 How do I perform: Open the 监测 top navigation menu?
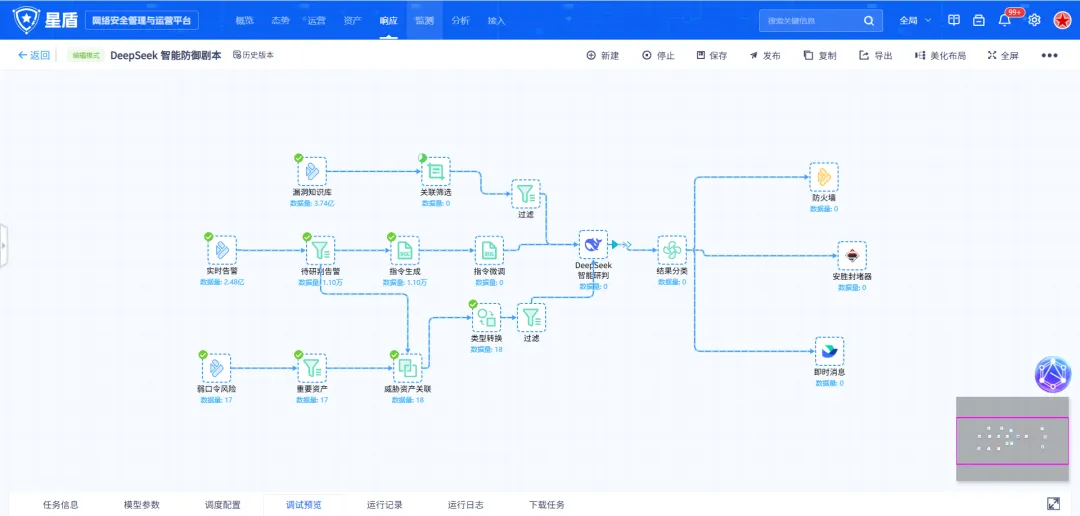point(424,20)
